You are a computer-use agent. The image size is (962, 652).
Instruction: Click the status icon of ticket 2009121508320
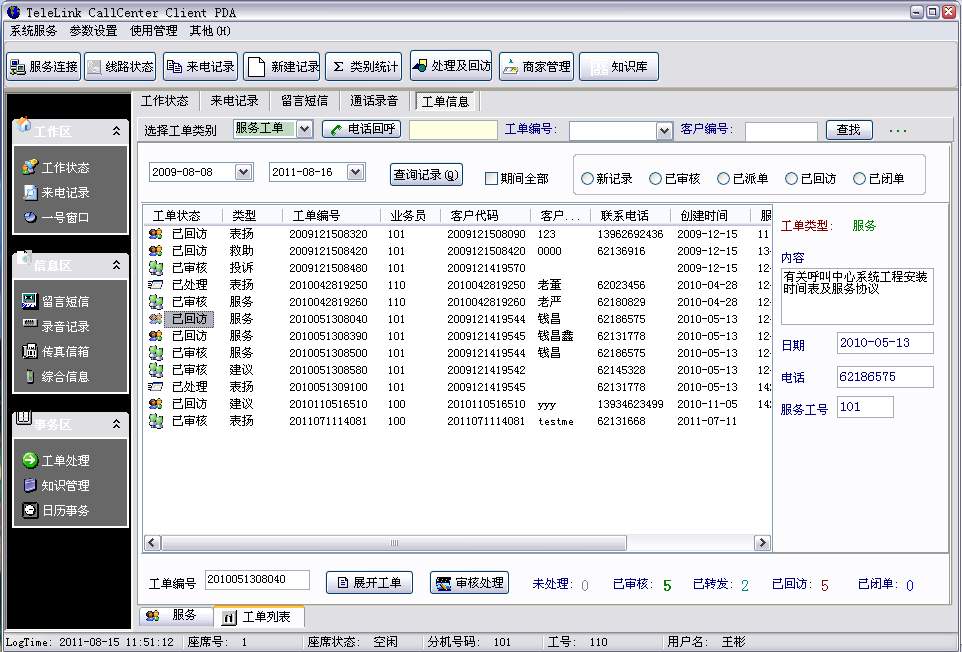click(156, 234)
